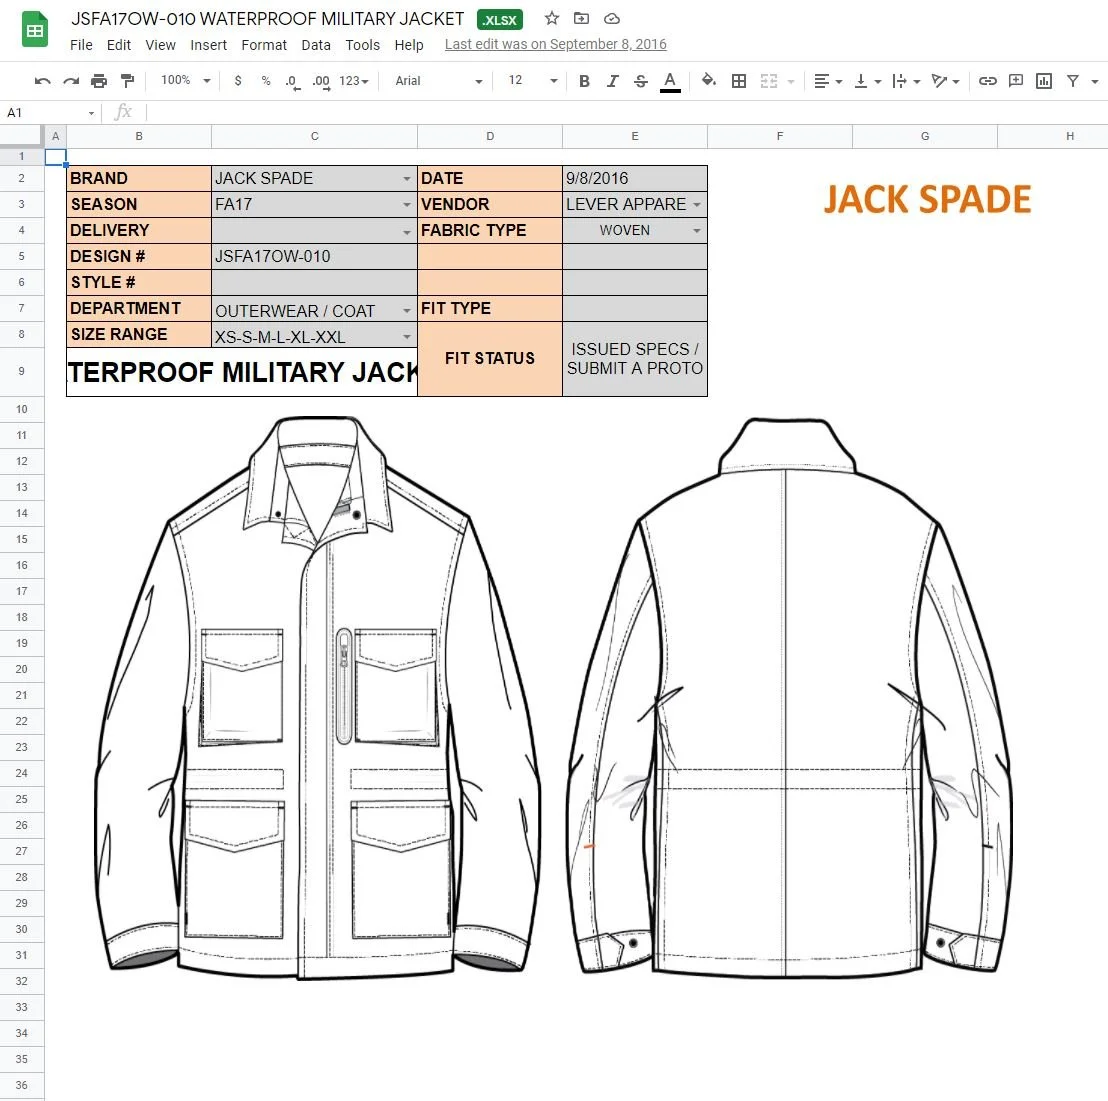The height and width of the screenshot is (1101, 1108).
Task: Click the Redo icon
Action: point(71,81)
